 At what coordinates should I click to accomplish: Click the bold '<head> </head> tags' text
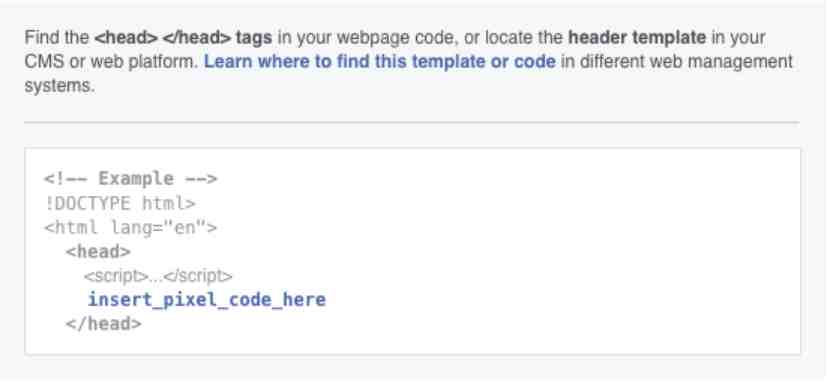(x=183, y=38)
